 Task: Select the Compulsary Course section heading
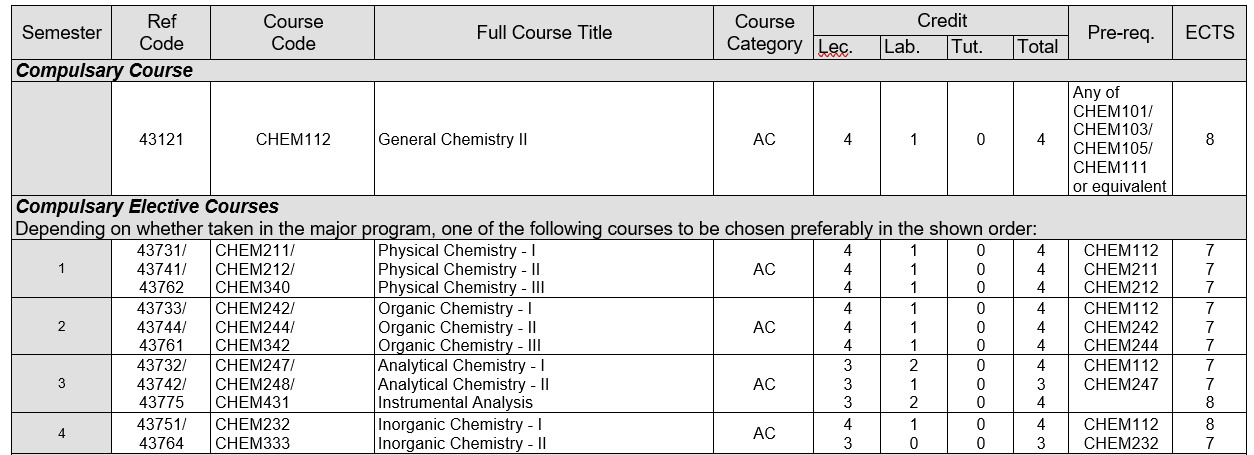[x=105, y=71]
